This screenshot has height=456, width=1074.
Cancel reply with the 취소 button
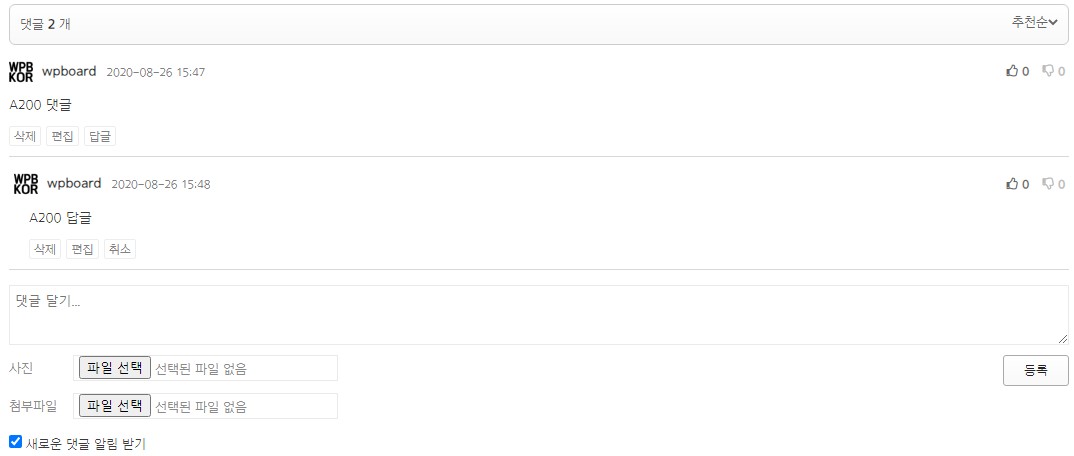(x=120, y=249)
